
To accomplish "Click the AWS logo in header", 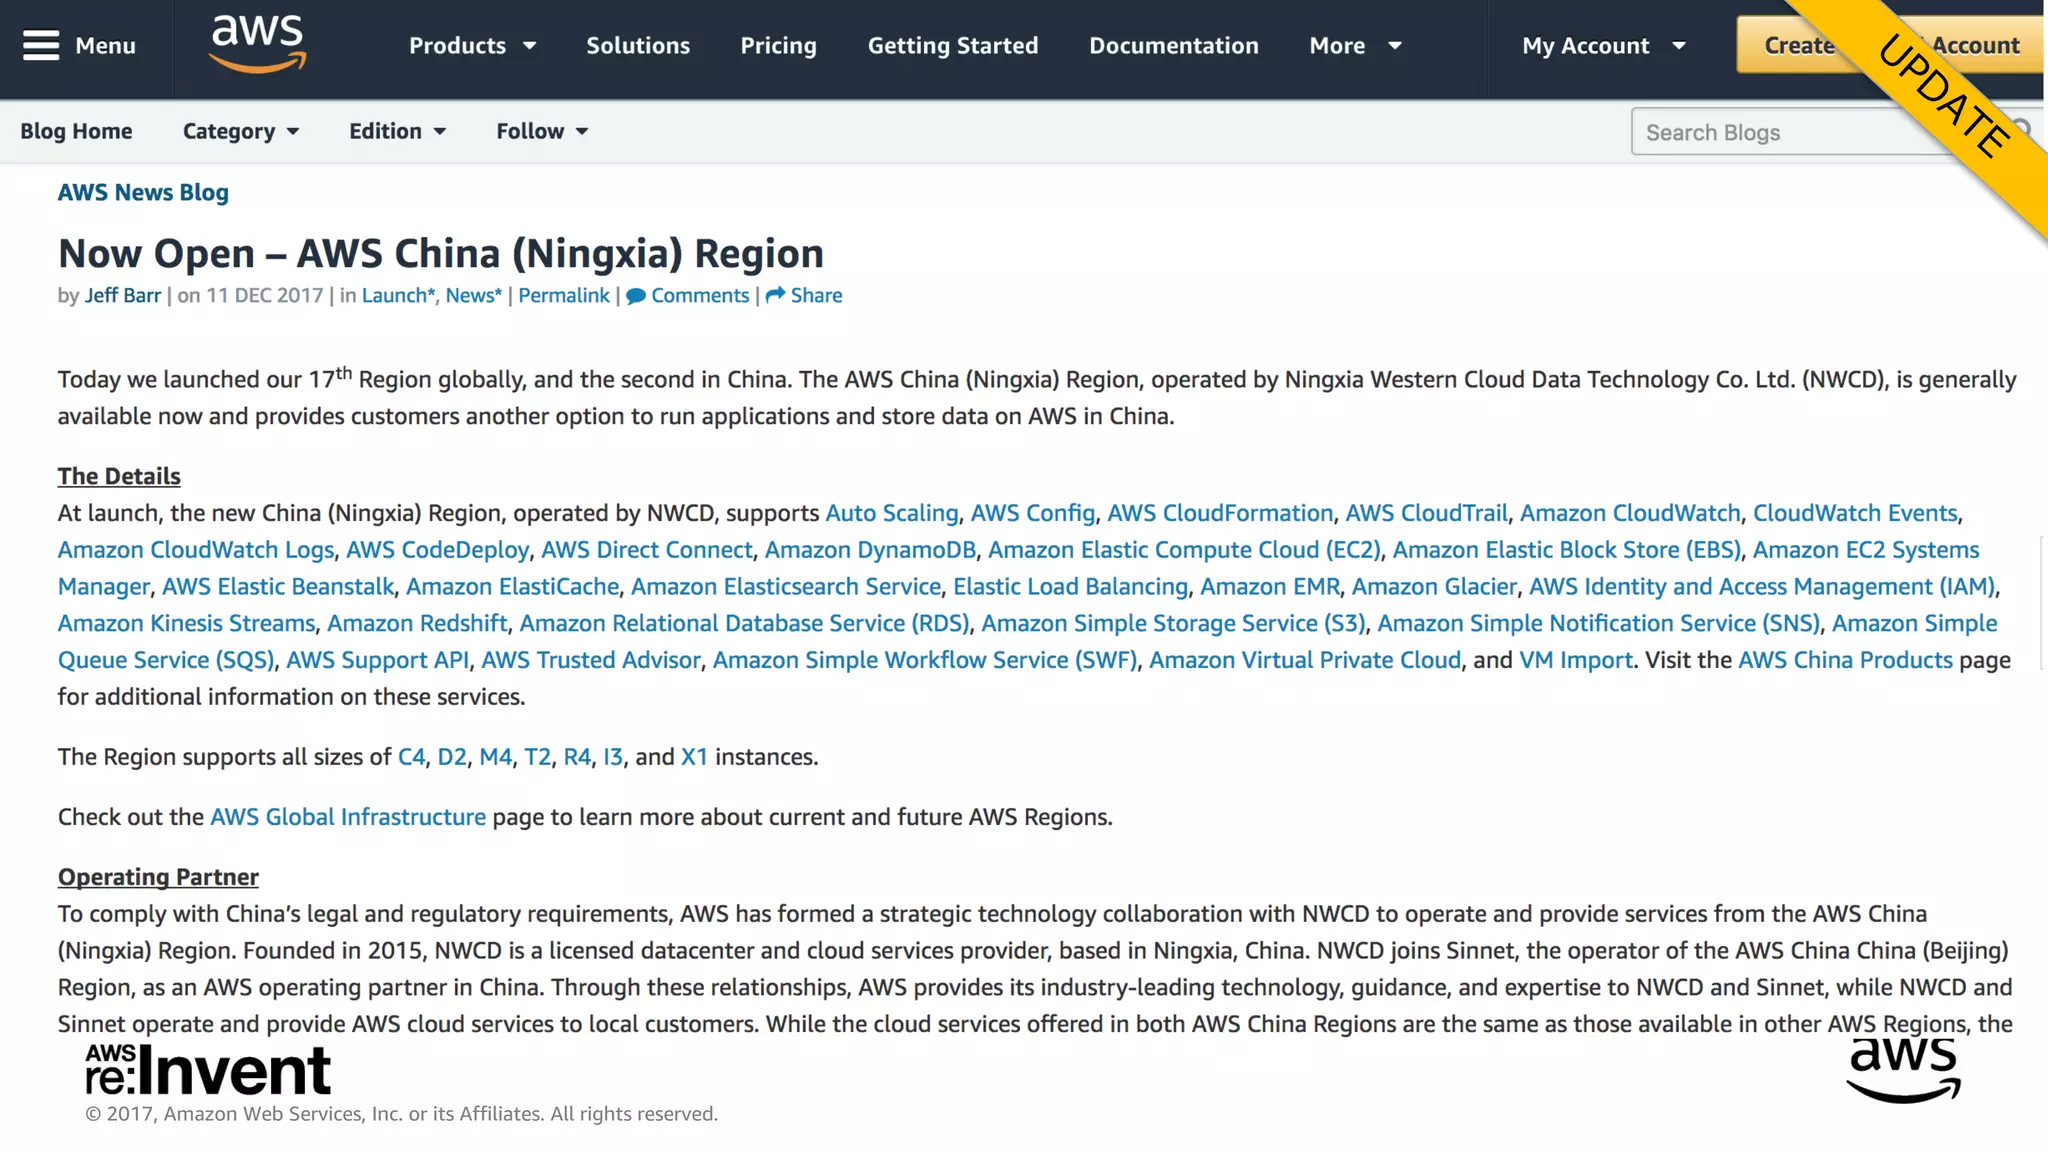I will (x=257, y=43).
